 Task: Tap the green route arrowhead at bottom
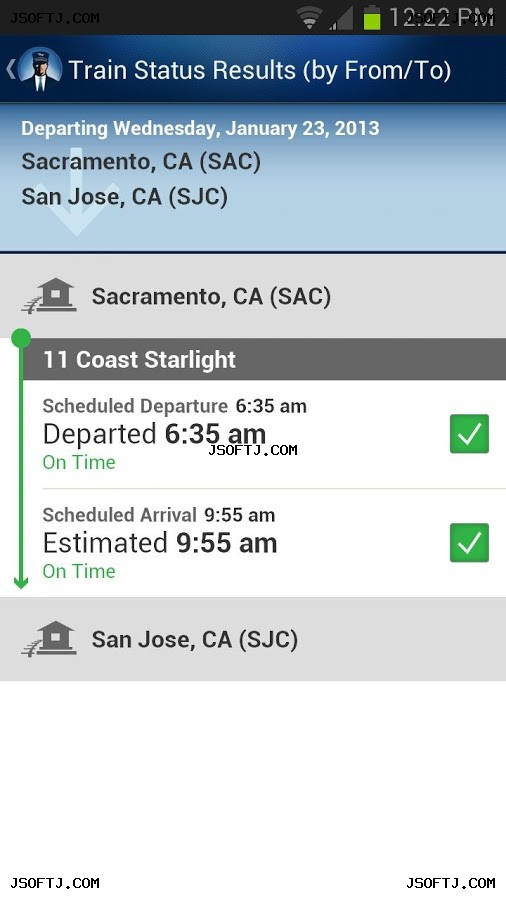21,583
